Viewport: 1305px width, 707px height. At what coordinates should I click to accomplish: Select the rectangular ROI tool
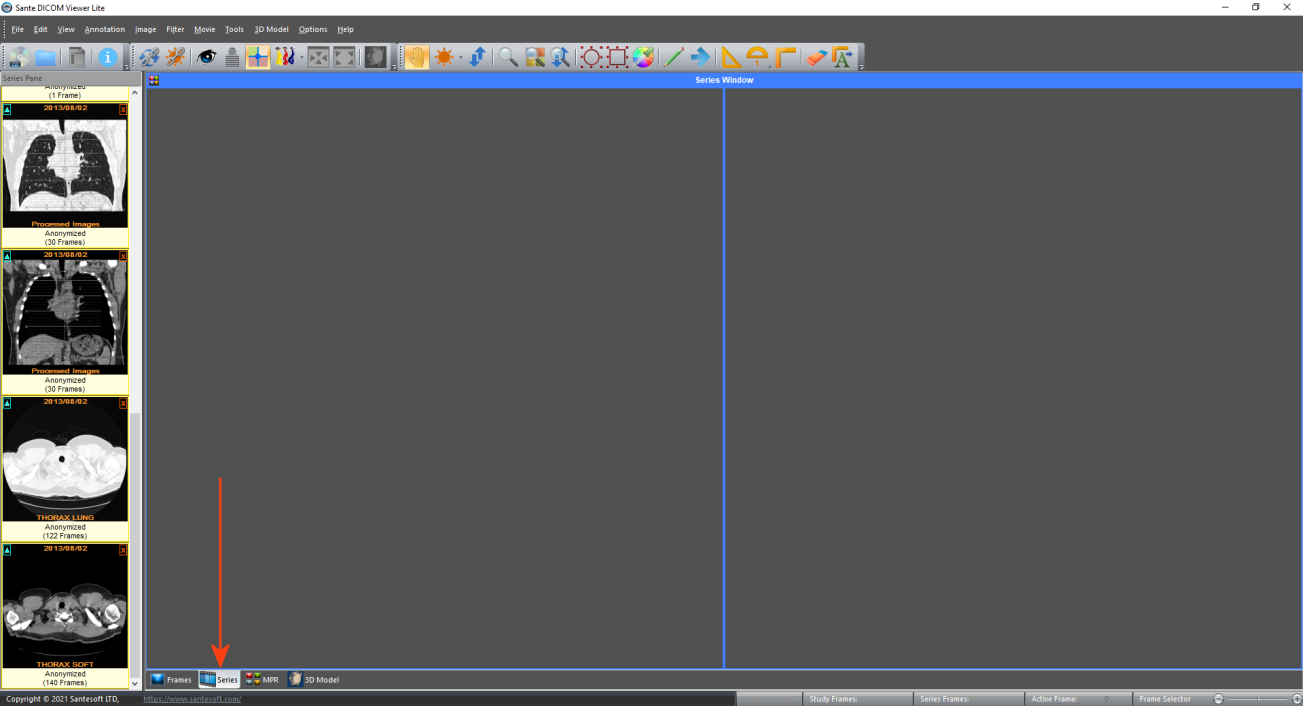pos(617,57)
